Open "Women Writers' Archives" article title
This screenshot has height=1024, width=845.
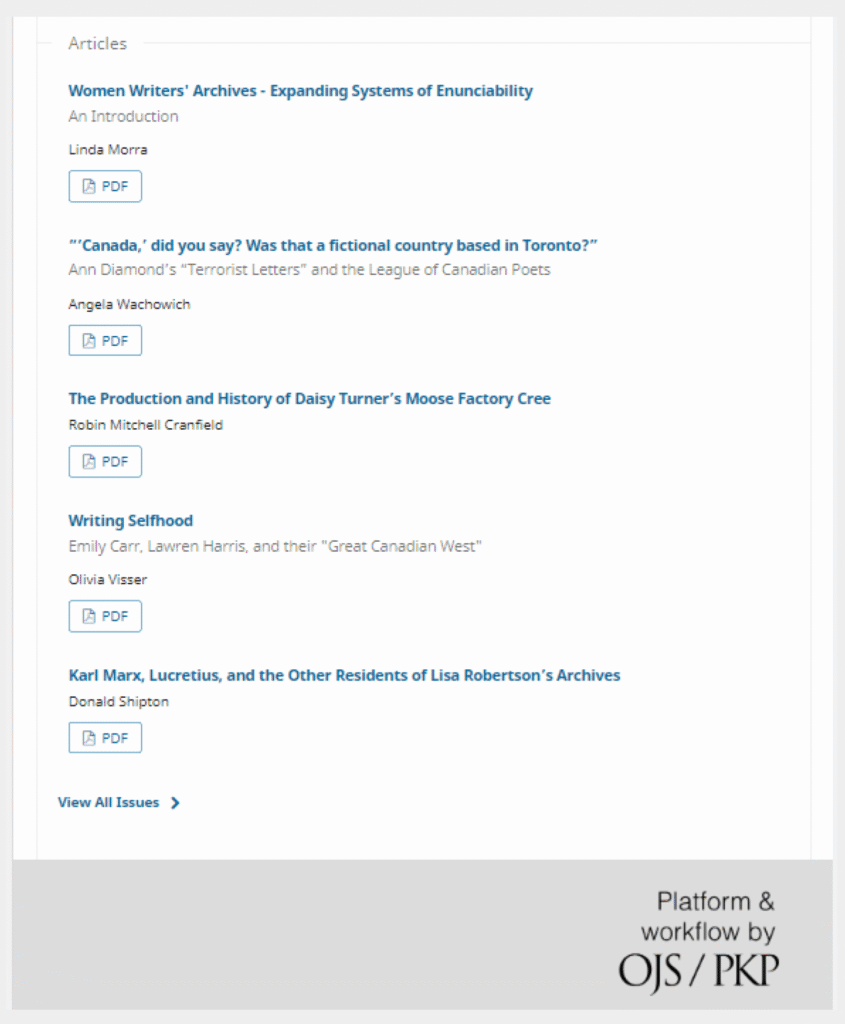(x=300, y=91)
